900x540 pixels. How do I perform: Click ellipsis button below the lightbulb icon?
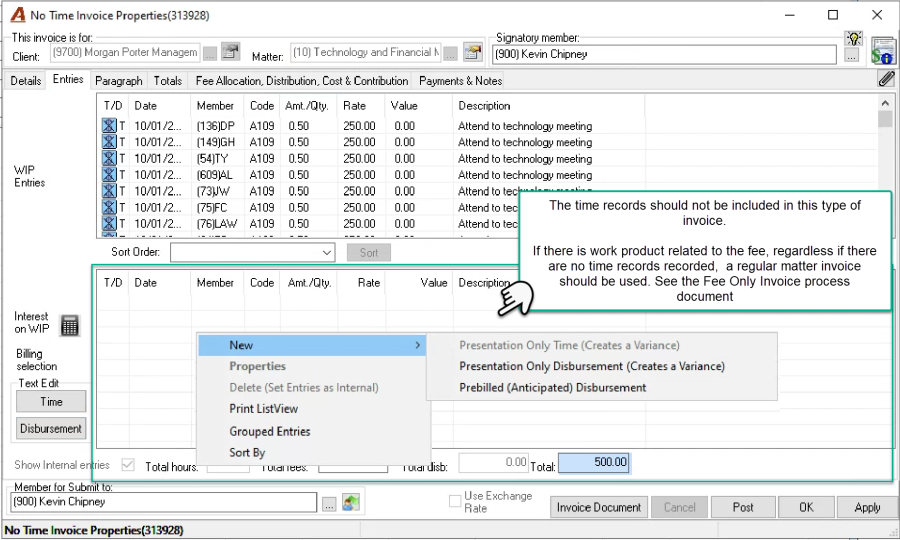point(852,56)
